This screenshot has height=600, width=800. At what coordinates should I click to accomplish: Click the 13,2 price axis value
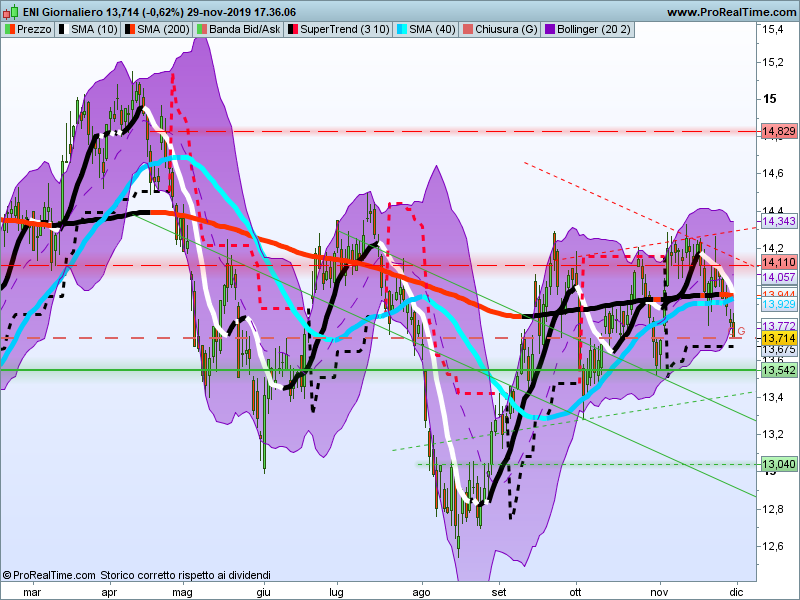coord(772,434)
